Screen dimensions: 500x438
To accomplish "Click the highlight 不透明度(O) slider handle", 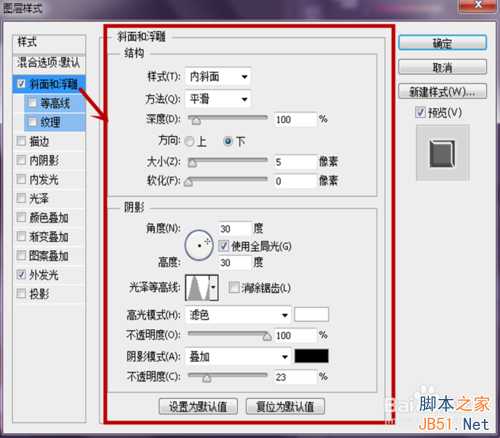I will click(x=267, y=336).
